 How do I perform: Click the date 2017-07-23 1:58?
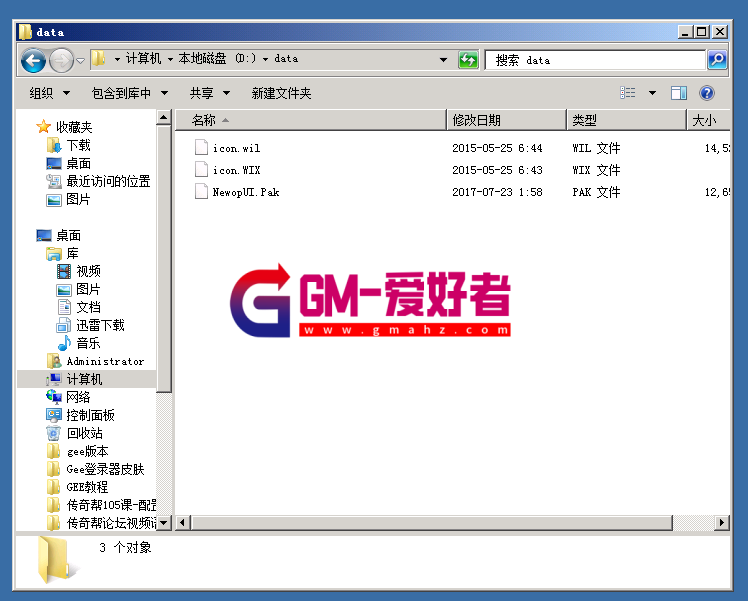tap(497, 192)
